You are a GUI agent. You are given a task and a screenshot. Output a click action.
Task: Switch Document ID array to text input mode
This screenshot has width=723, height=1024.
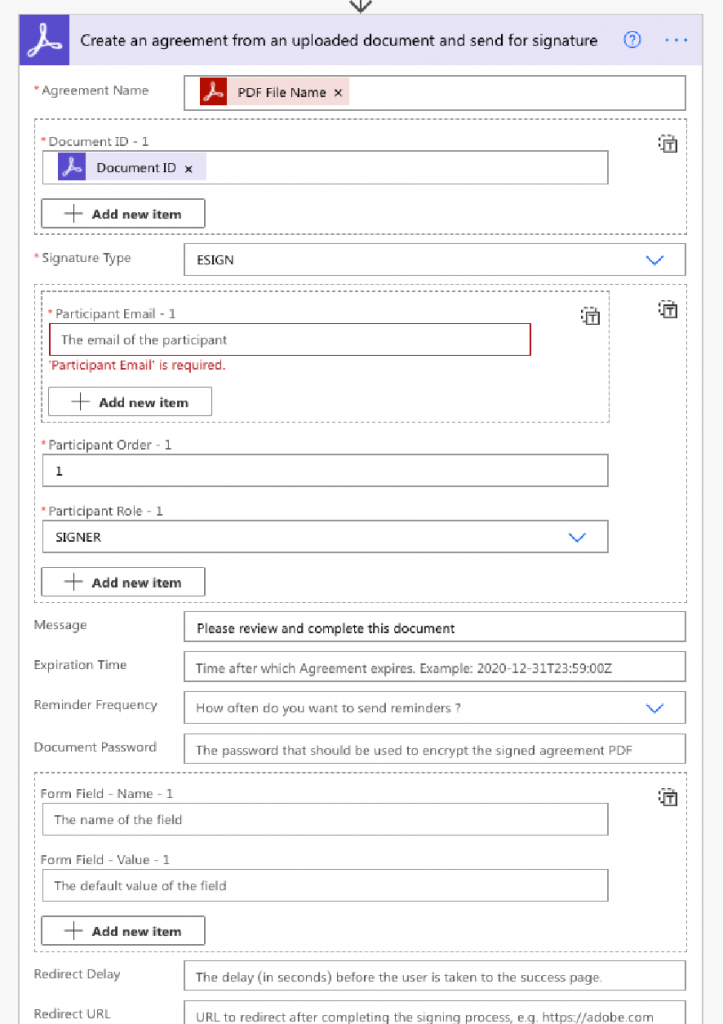(x=667, y=144)
